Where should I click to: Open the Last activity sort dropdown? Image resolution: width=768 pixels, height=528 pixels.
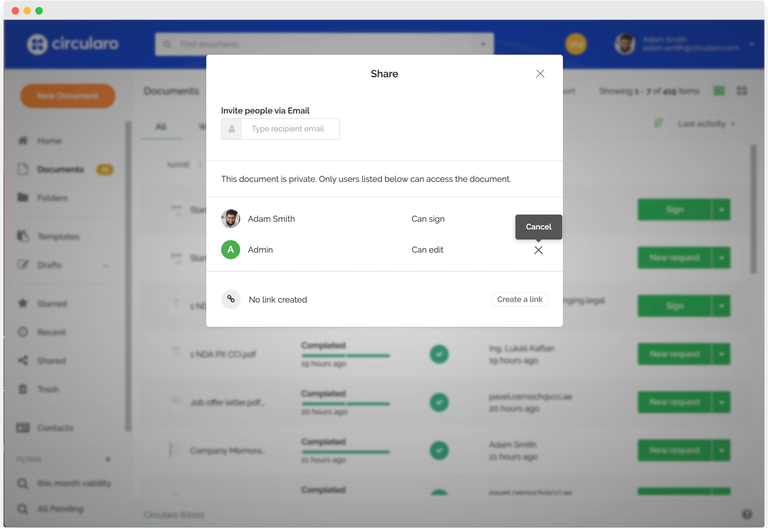coord(706,124)
